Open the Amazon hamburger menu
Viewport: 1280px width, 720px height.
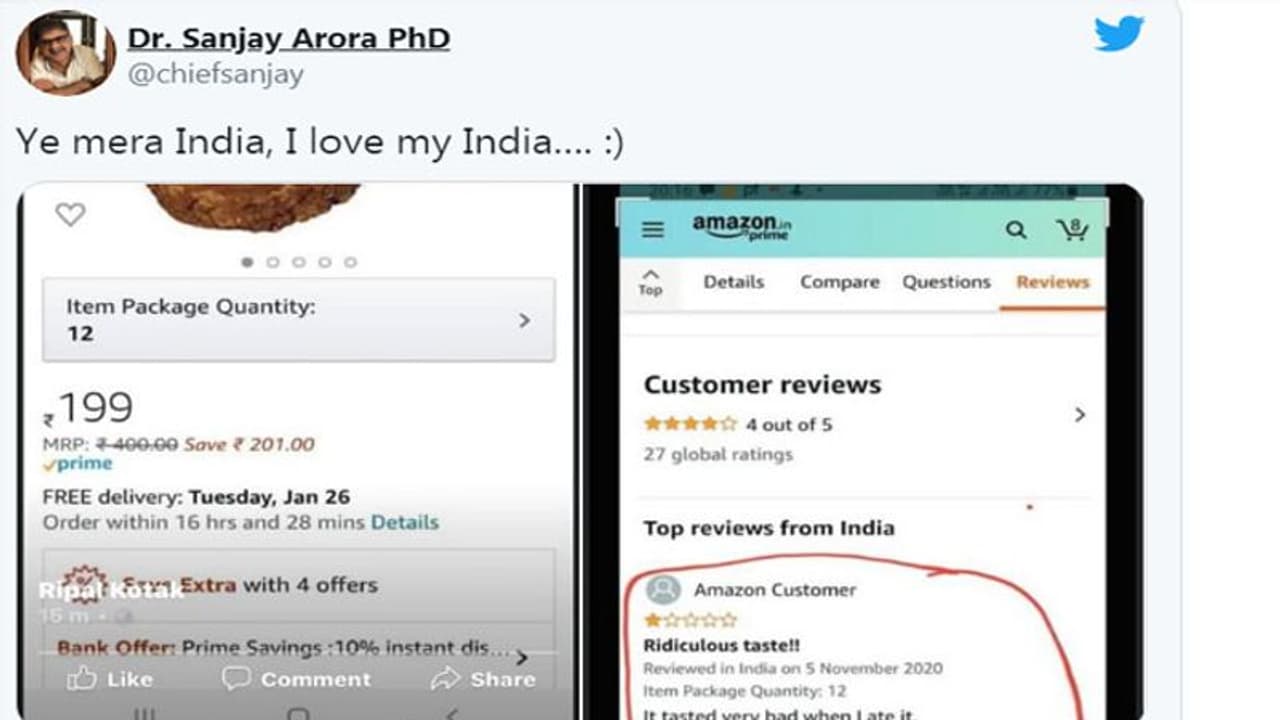coord(653,230)
